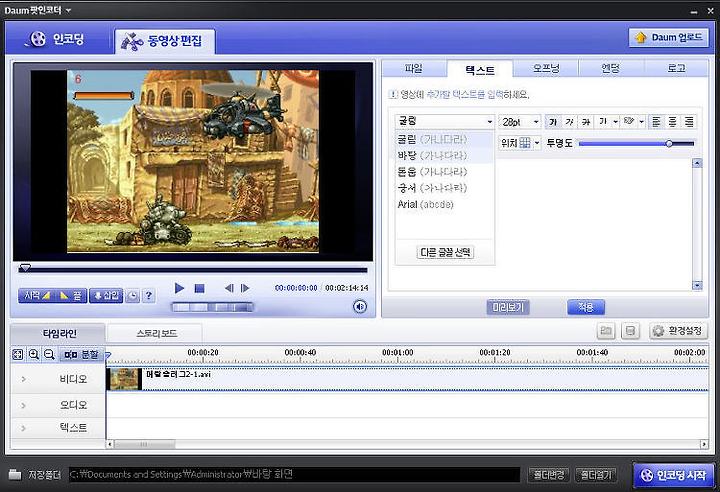Open the 오프닝 tab

(x=546, y=69)
